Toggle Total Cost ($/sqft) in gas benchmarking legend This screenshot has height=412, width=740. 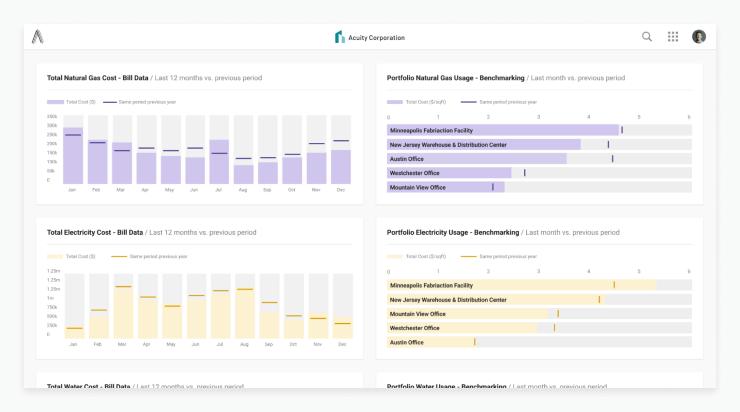tap(416, 102)
